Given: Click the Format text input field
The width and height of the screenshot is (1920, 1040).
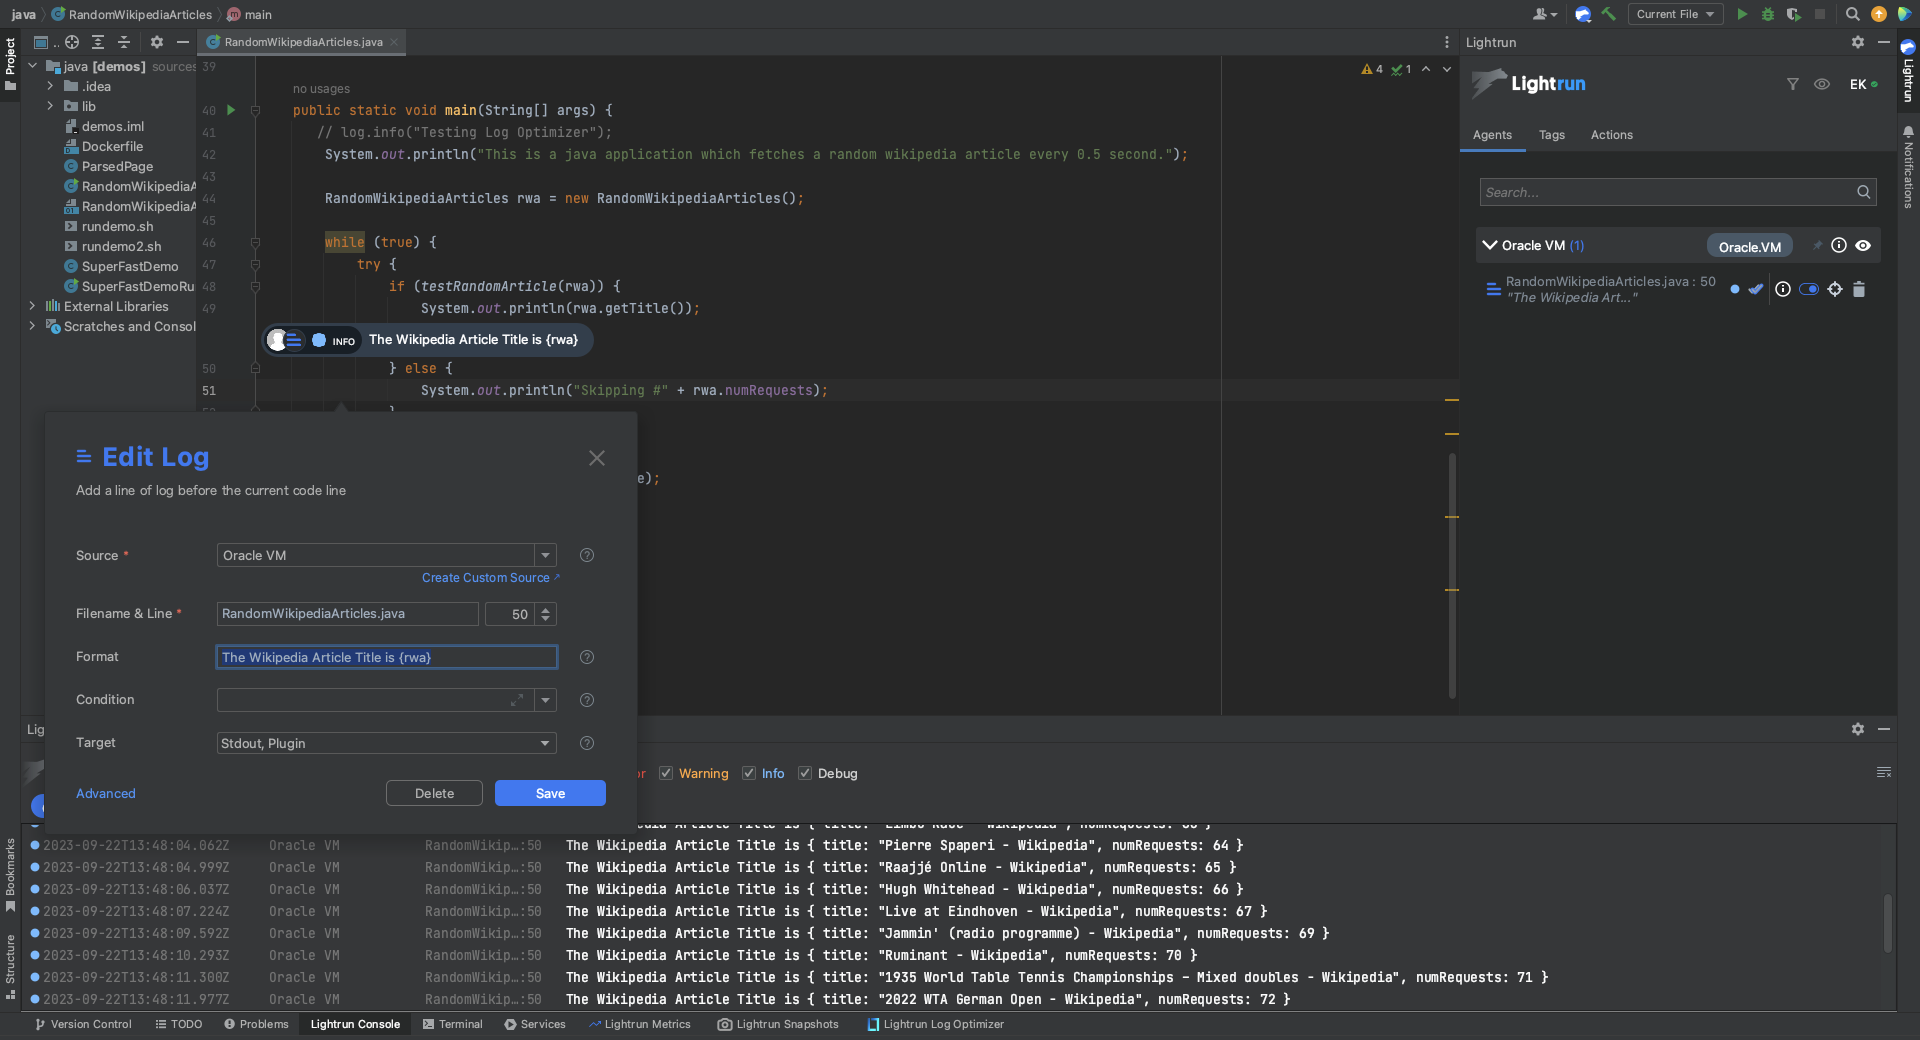Looking at the screenshot, I should coord(386,657).
